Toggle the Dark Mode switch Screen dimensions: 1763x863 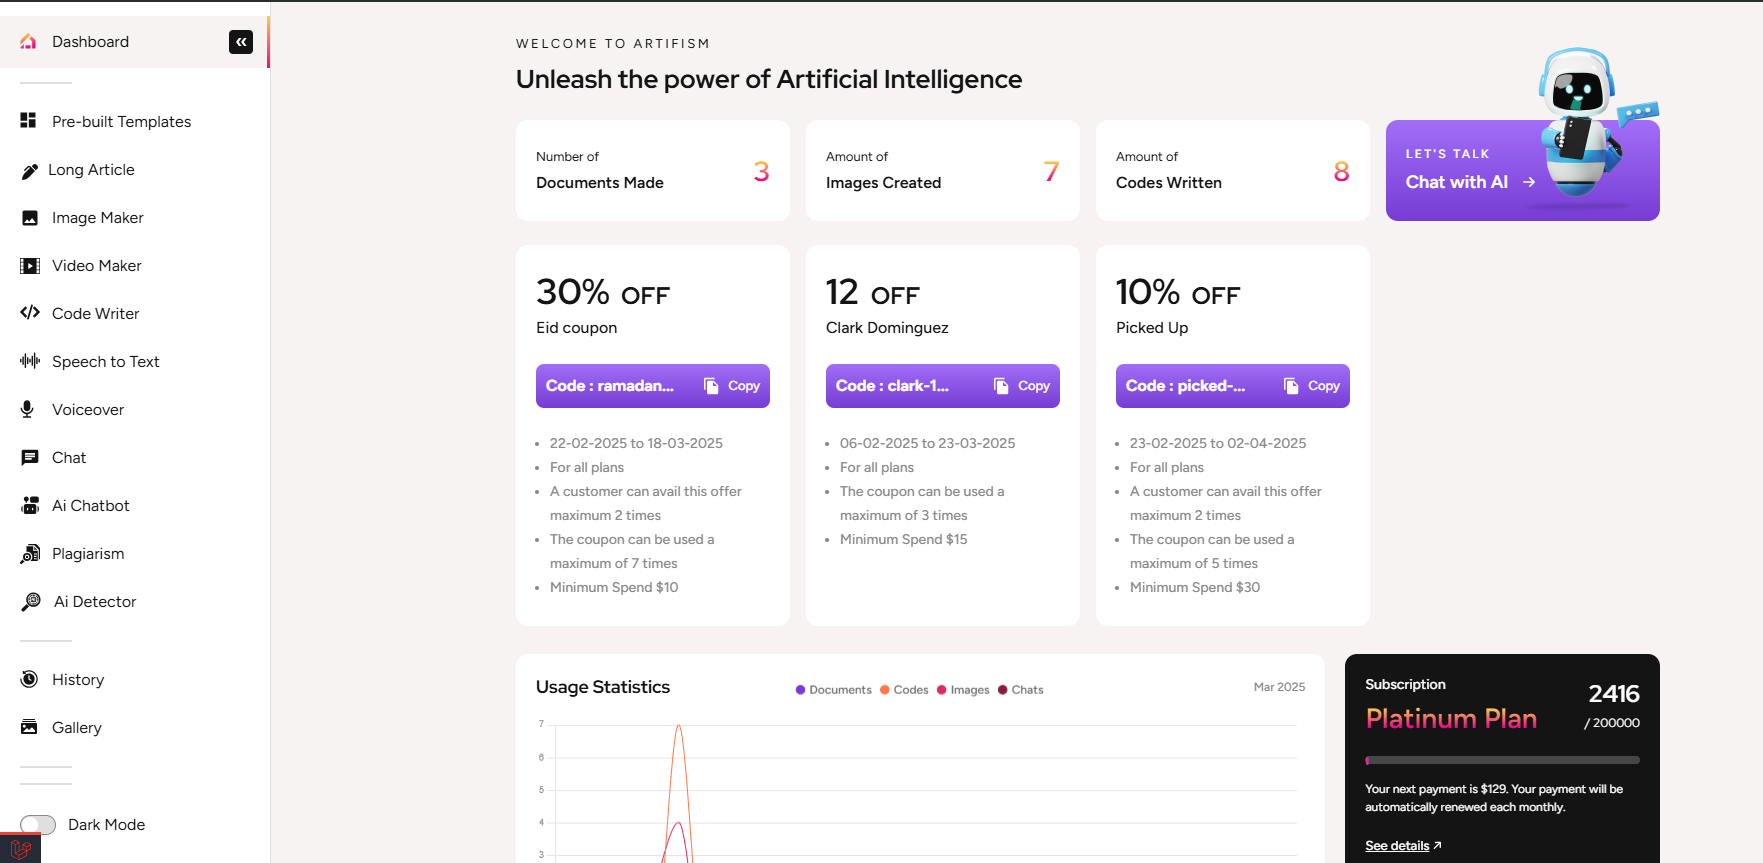point(38,825)
